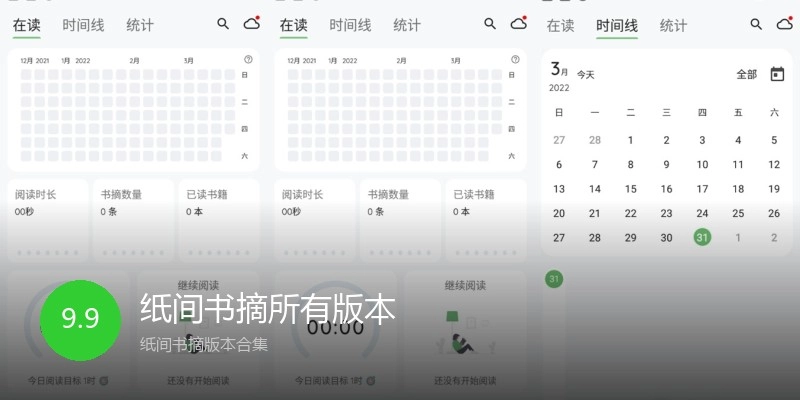The image size is (800, 400).
Task: Open 书摘数量 card in left screenshot
Action: tap(133, 220)
